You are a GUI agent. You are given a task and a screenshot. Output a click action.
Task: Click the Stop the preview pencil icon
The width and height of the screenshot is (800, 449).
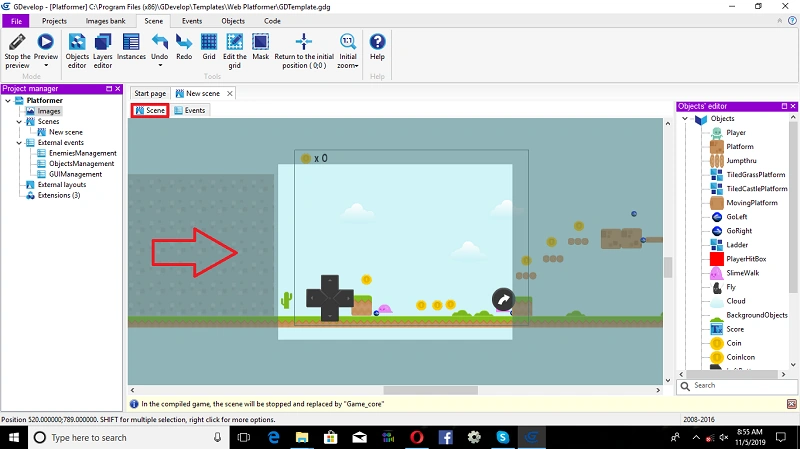pos(17,42)
